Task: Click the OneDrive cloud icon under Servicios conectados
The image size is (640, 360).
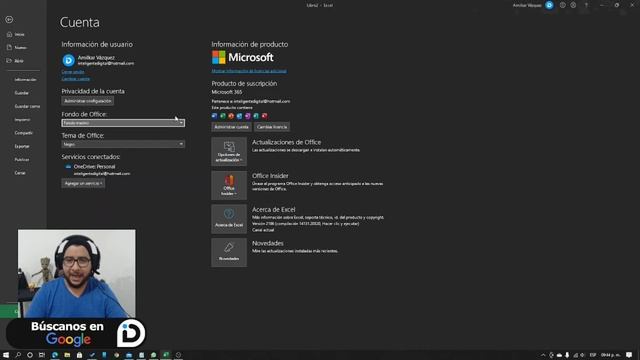Action: (x=68, y=167)
